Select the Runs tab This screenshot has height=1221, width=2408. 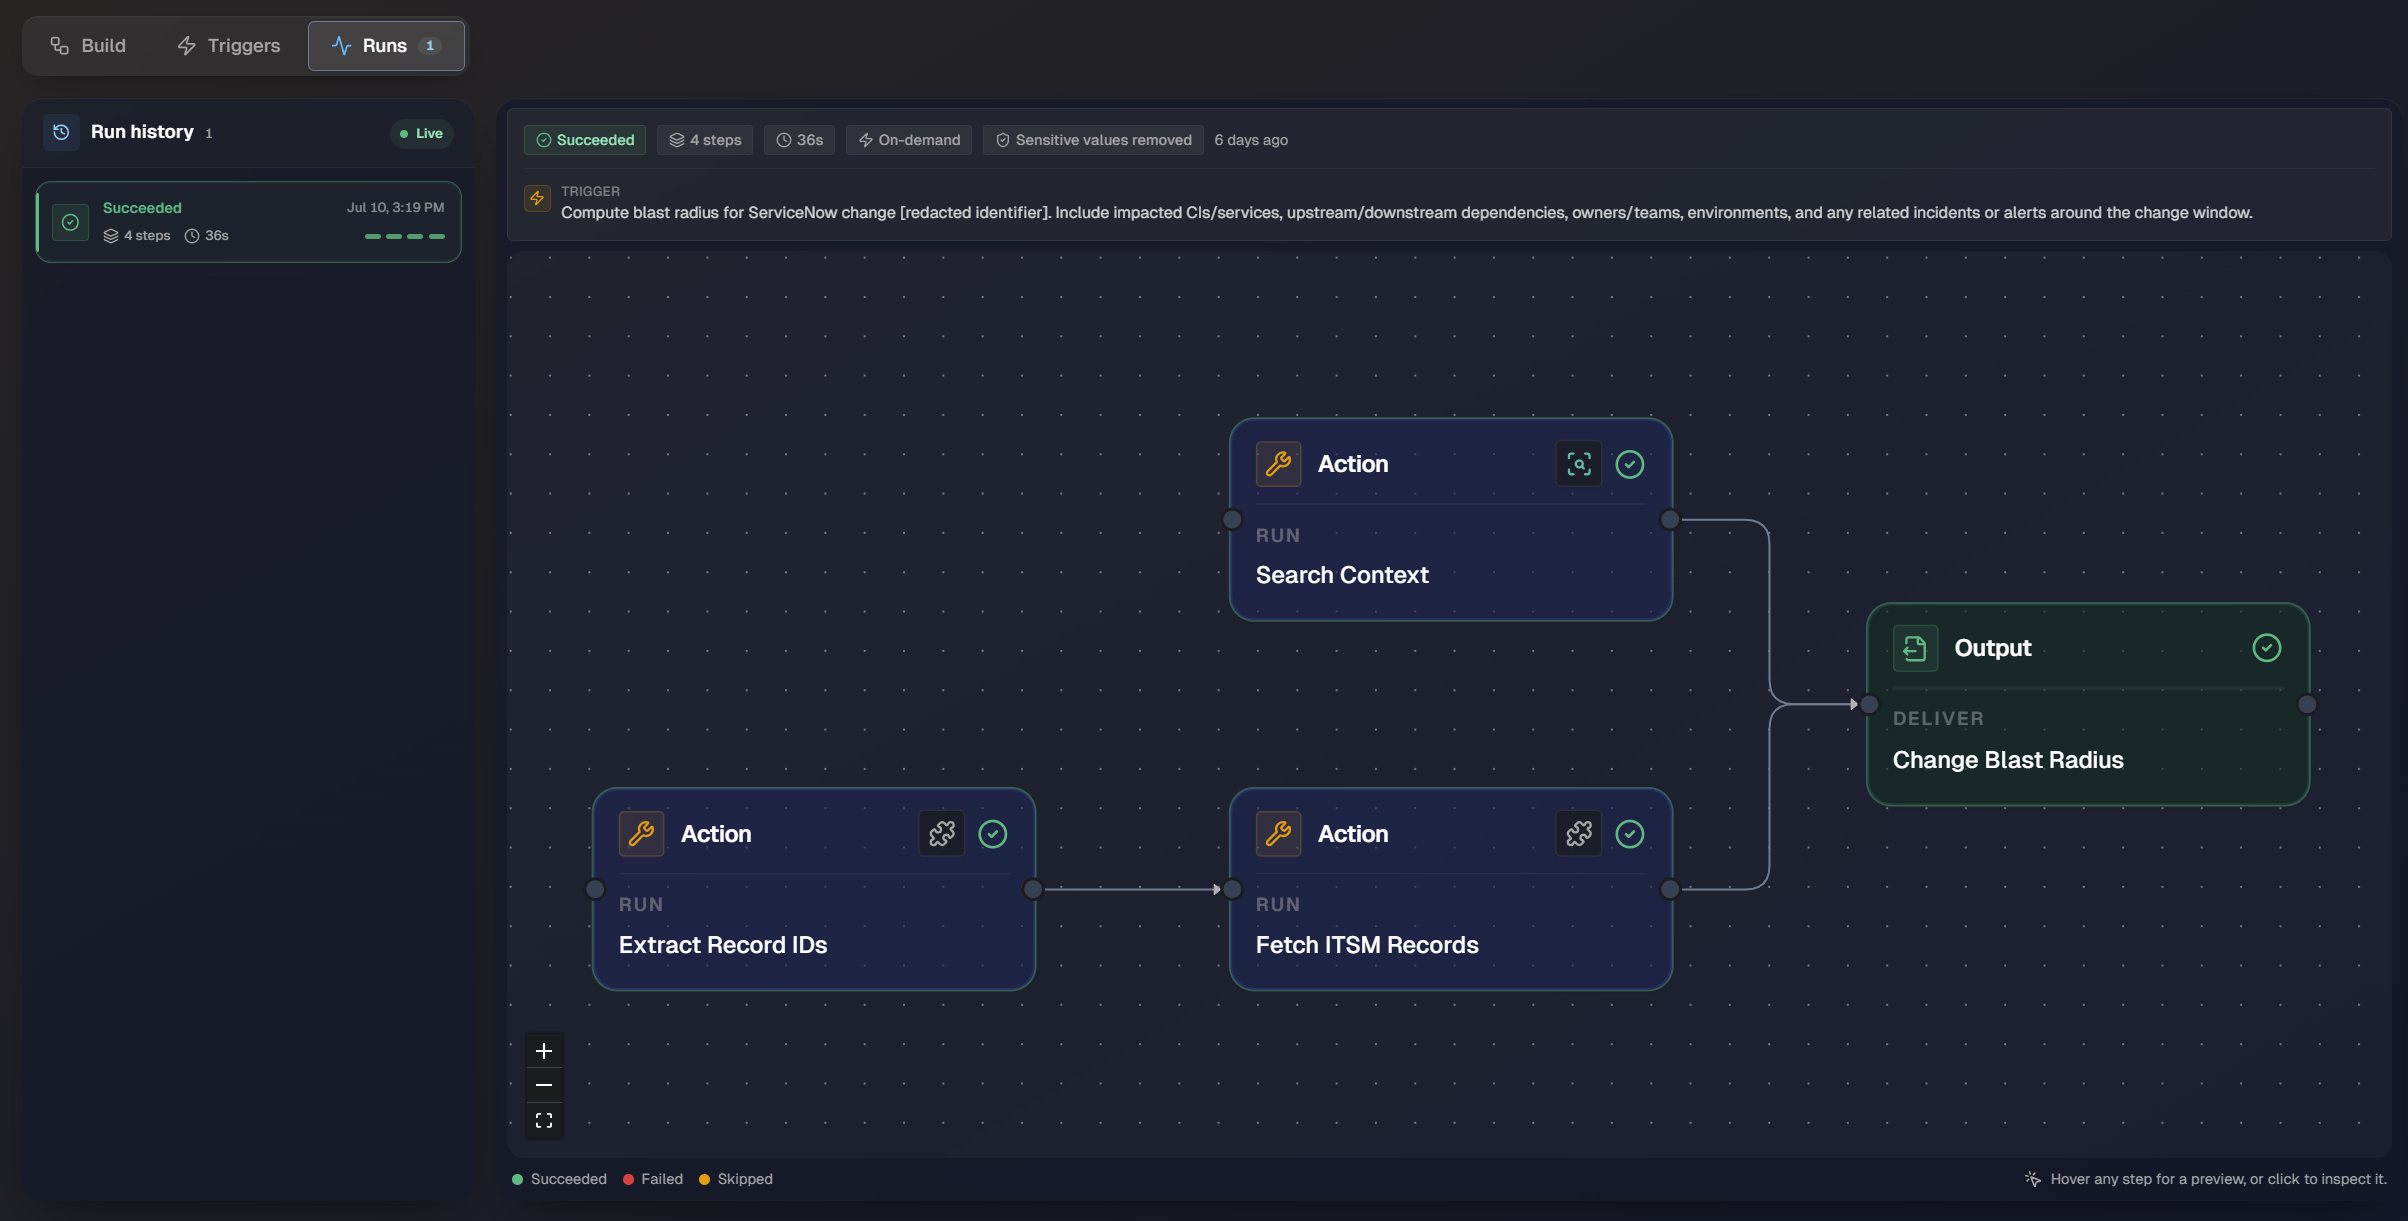386,46
